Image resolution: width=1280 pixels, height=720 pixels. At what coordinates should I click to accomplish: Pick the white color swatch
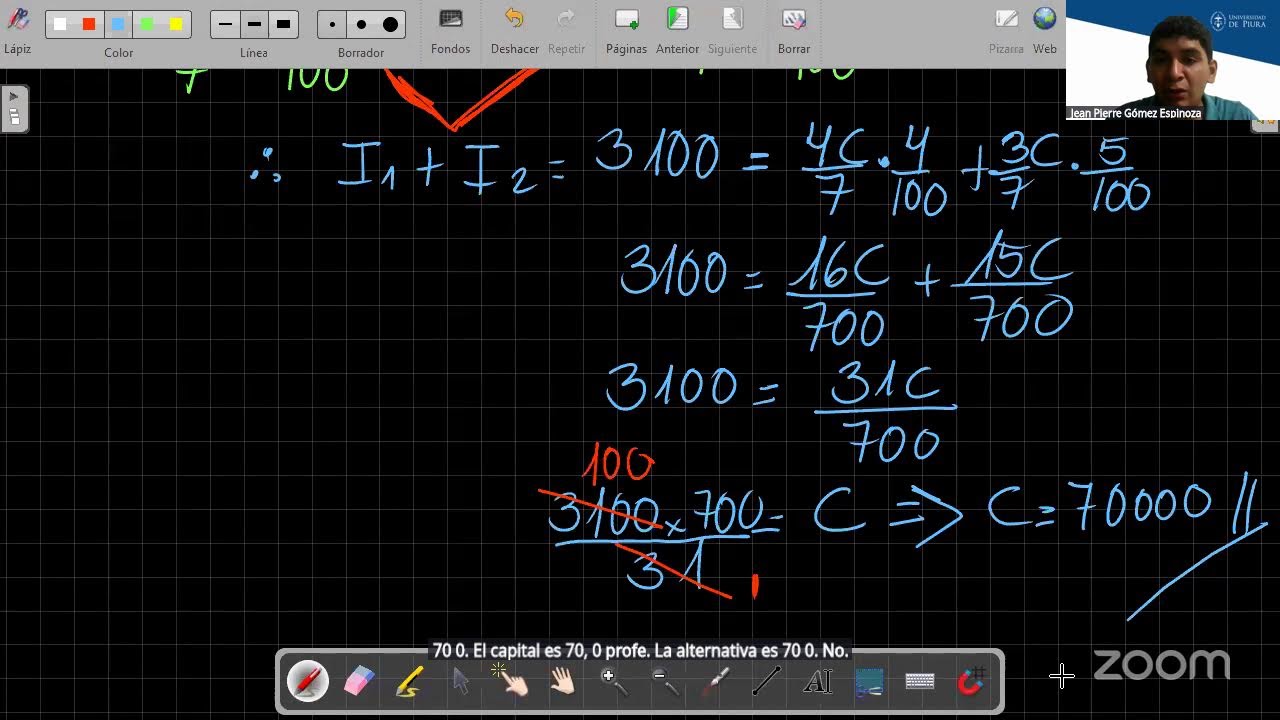[60, 24]
